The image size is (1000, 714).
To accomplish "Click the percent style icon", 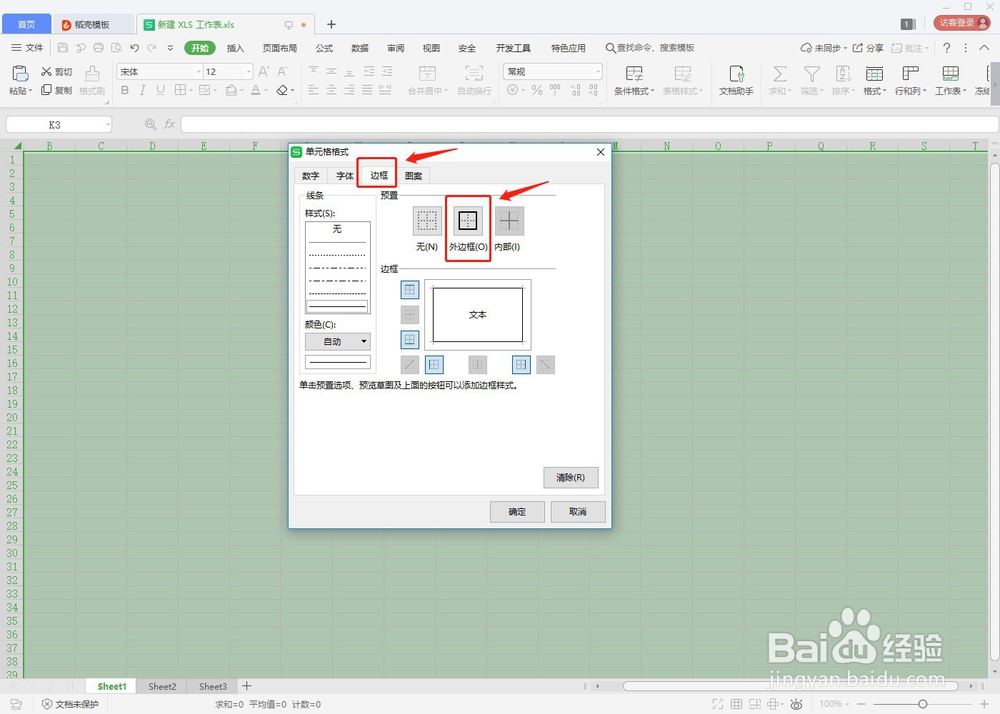I will tap(537, 91).
